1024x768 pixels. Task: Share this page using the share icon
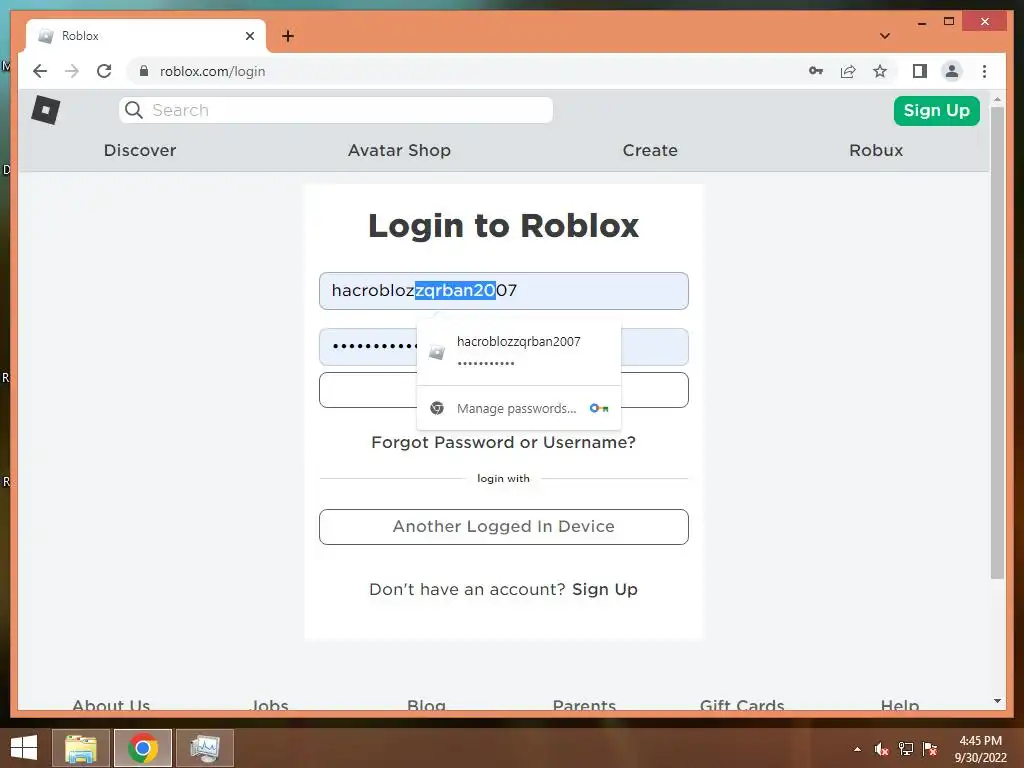pyautogui.click(x=848, y=71)
